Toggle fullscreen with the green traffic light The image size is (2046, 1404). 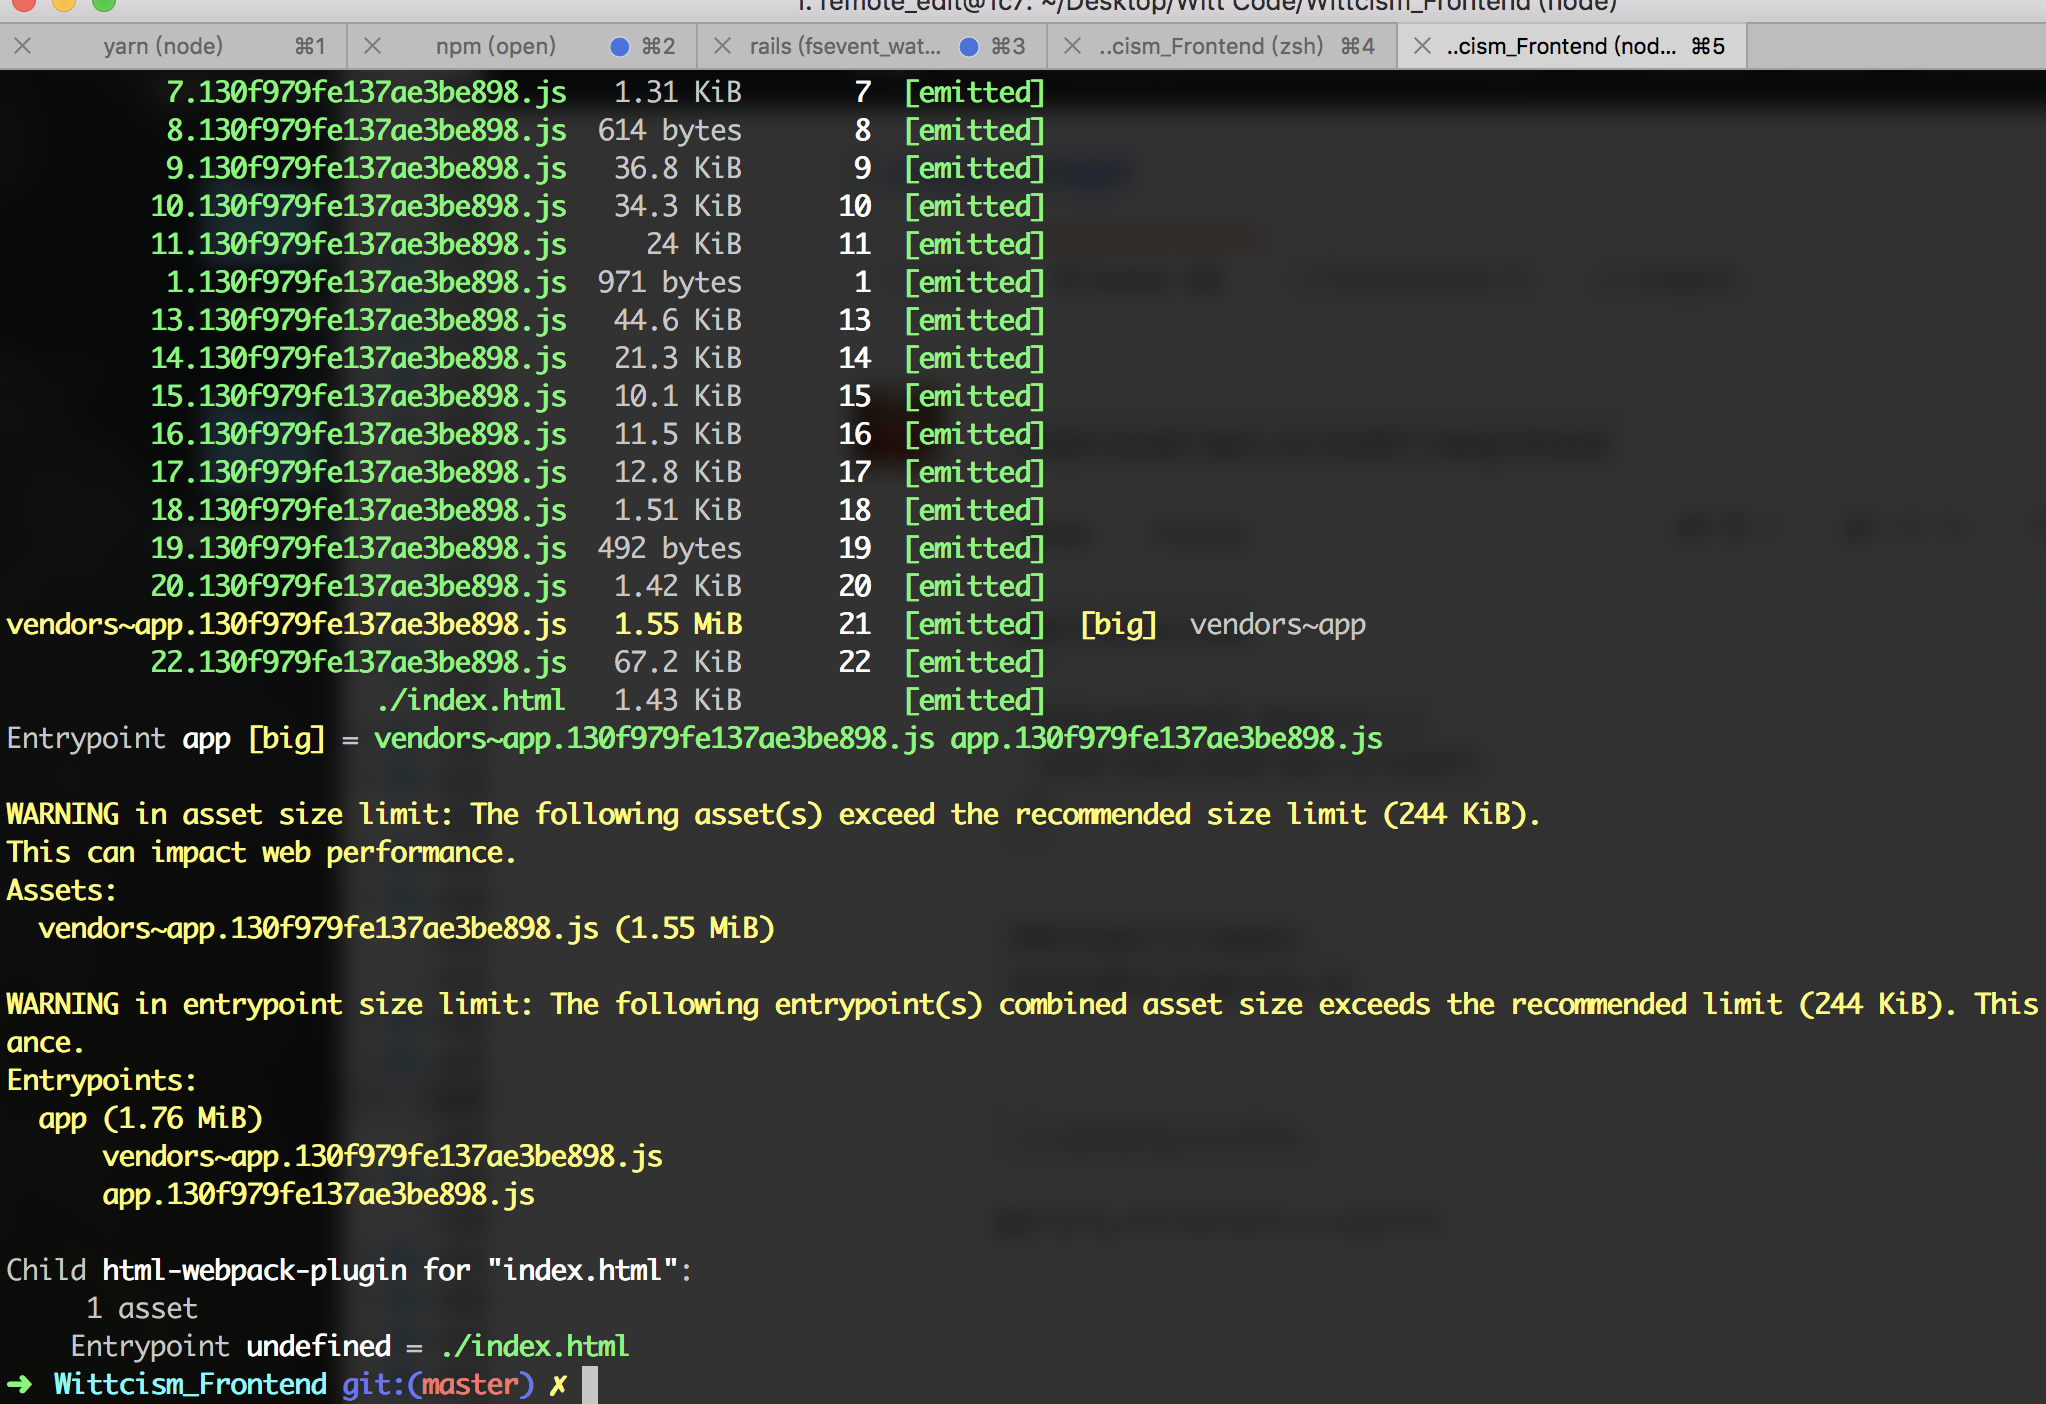pyautogui.click(x=103, y=5)
